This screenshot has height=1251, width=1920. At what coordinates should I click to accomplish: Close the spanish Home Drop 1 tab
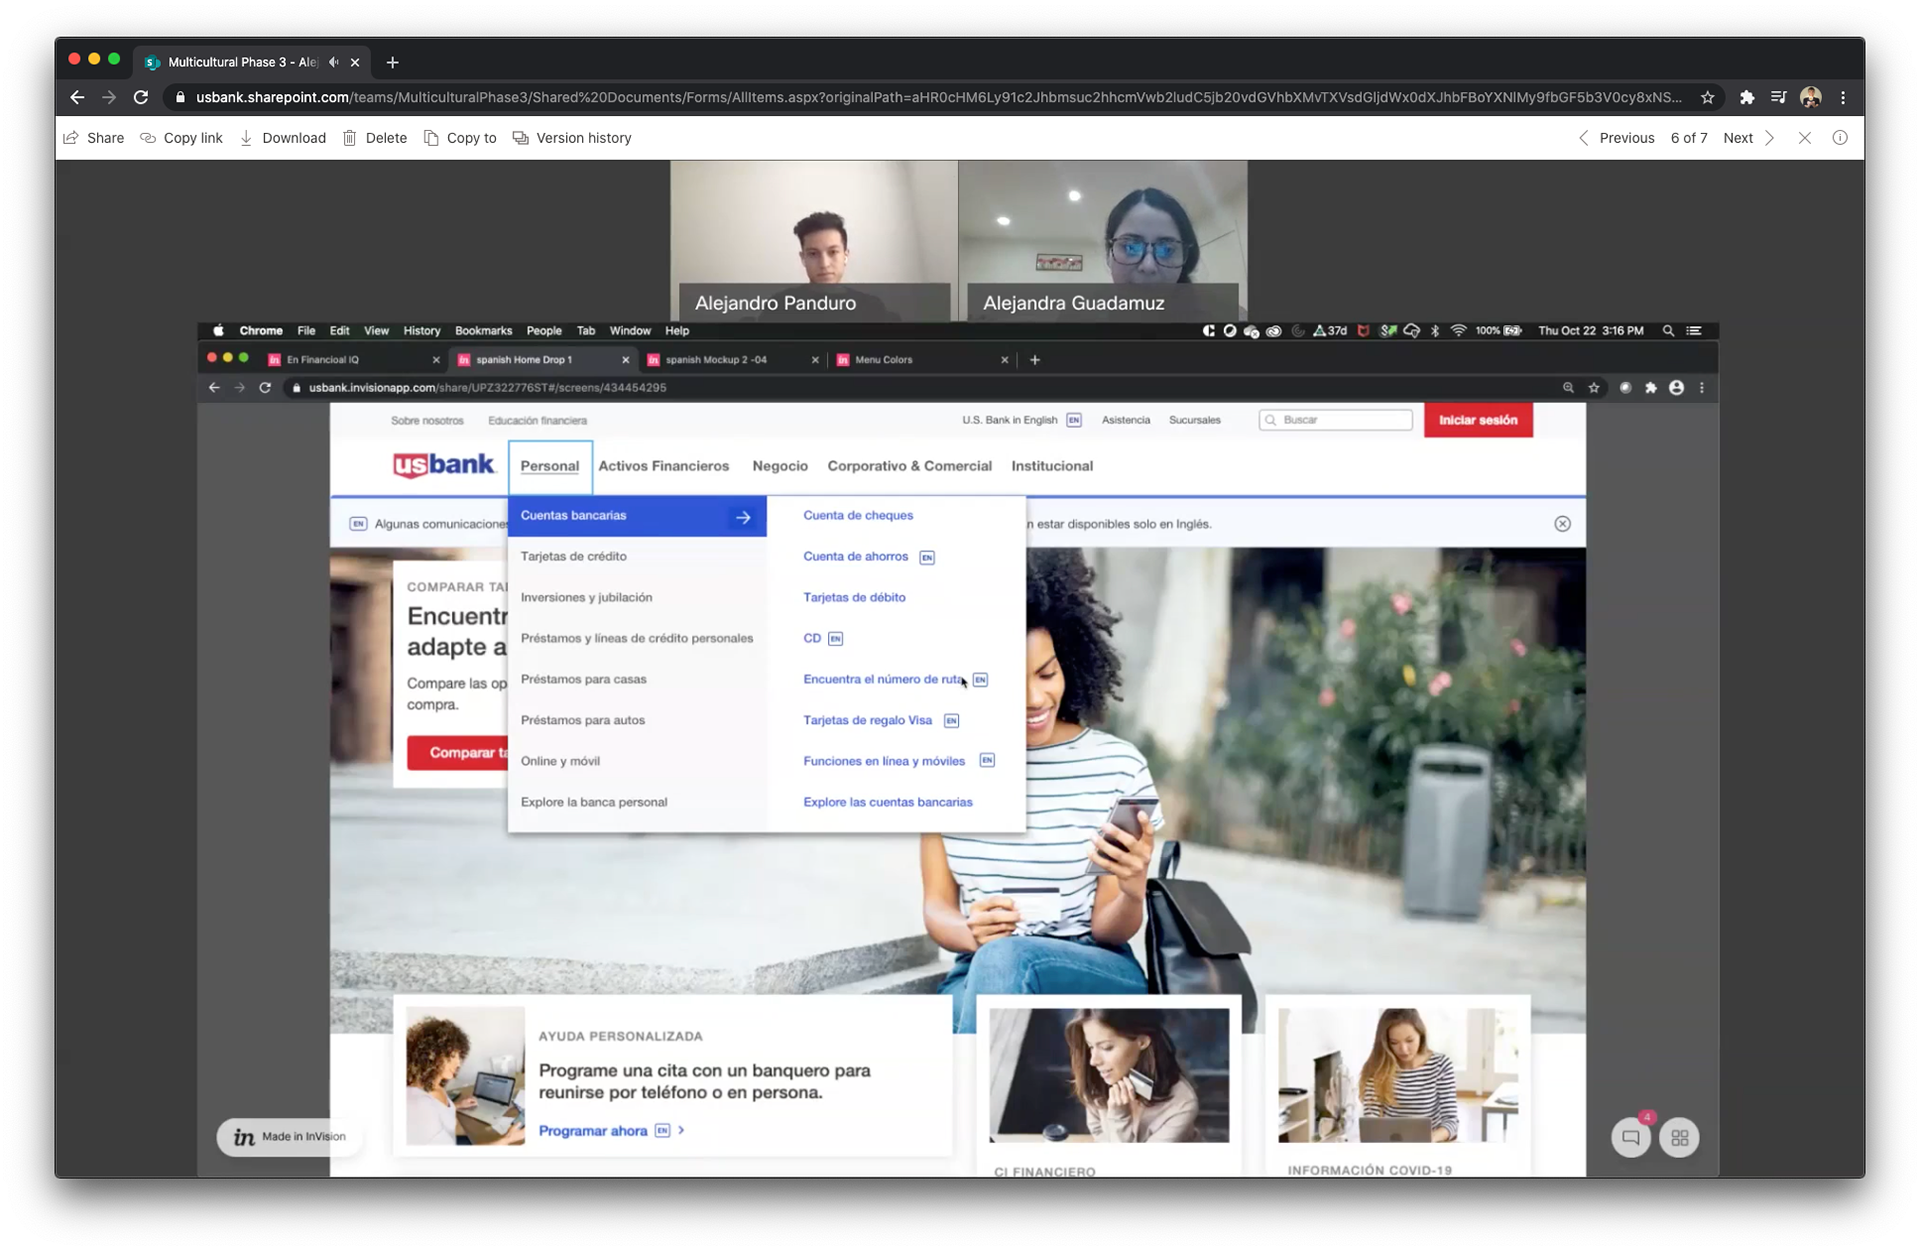pyautogui.click(x=625, y=360)
